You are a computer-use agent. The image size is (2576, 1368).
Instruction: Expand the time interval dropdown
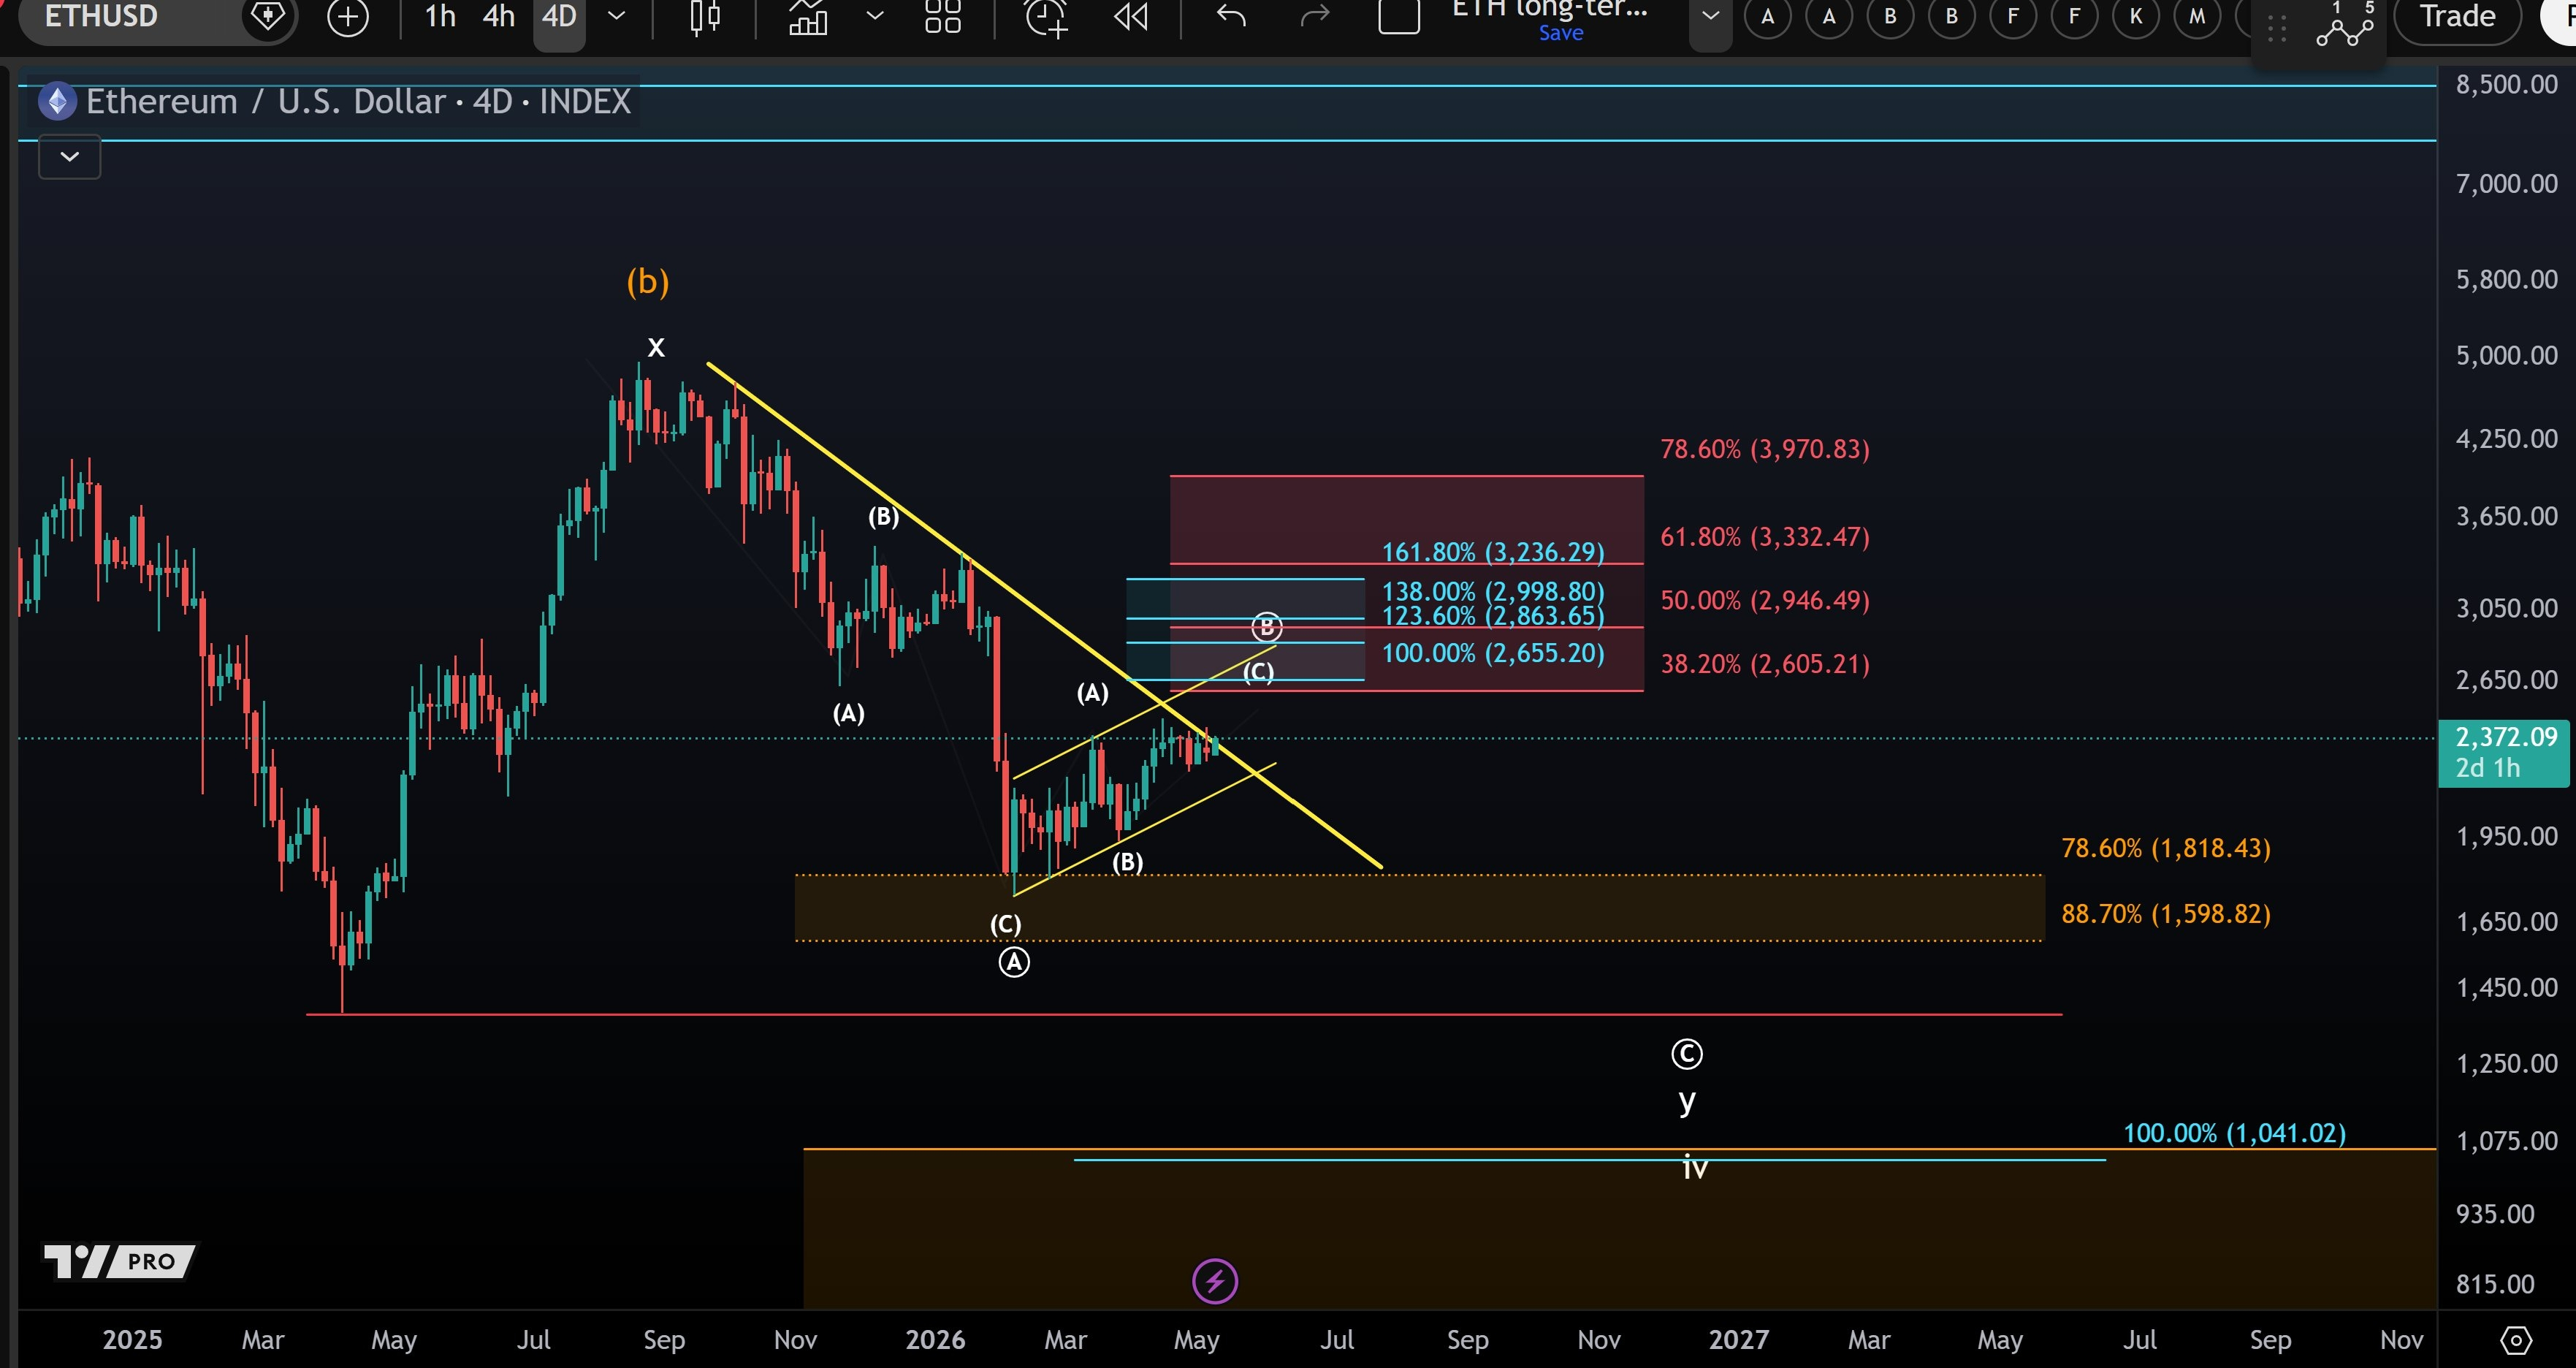[x=617, y=17]
